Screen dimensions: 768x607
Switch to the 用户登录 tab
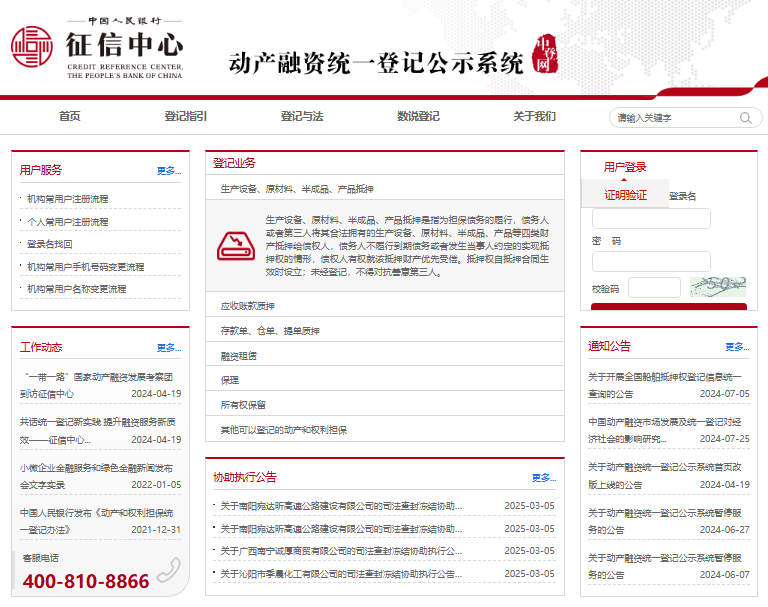pyautogui.click(x=624, y=168)
